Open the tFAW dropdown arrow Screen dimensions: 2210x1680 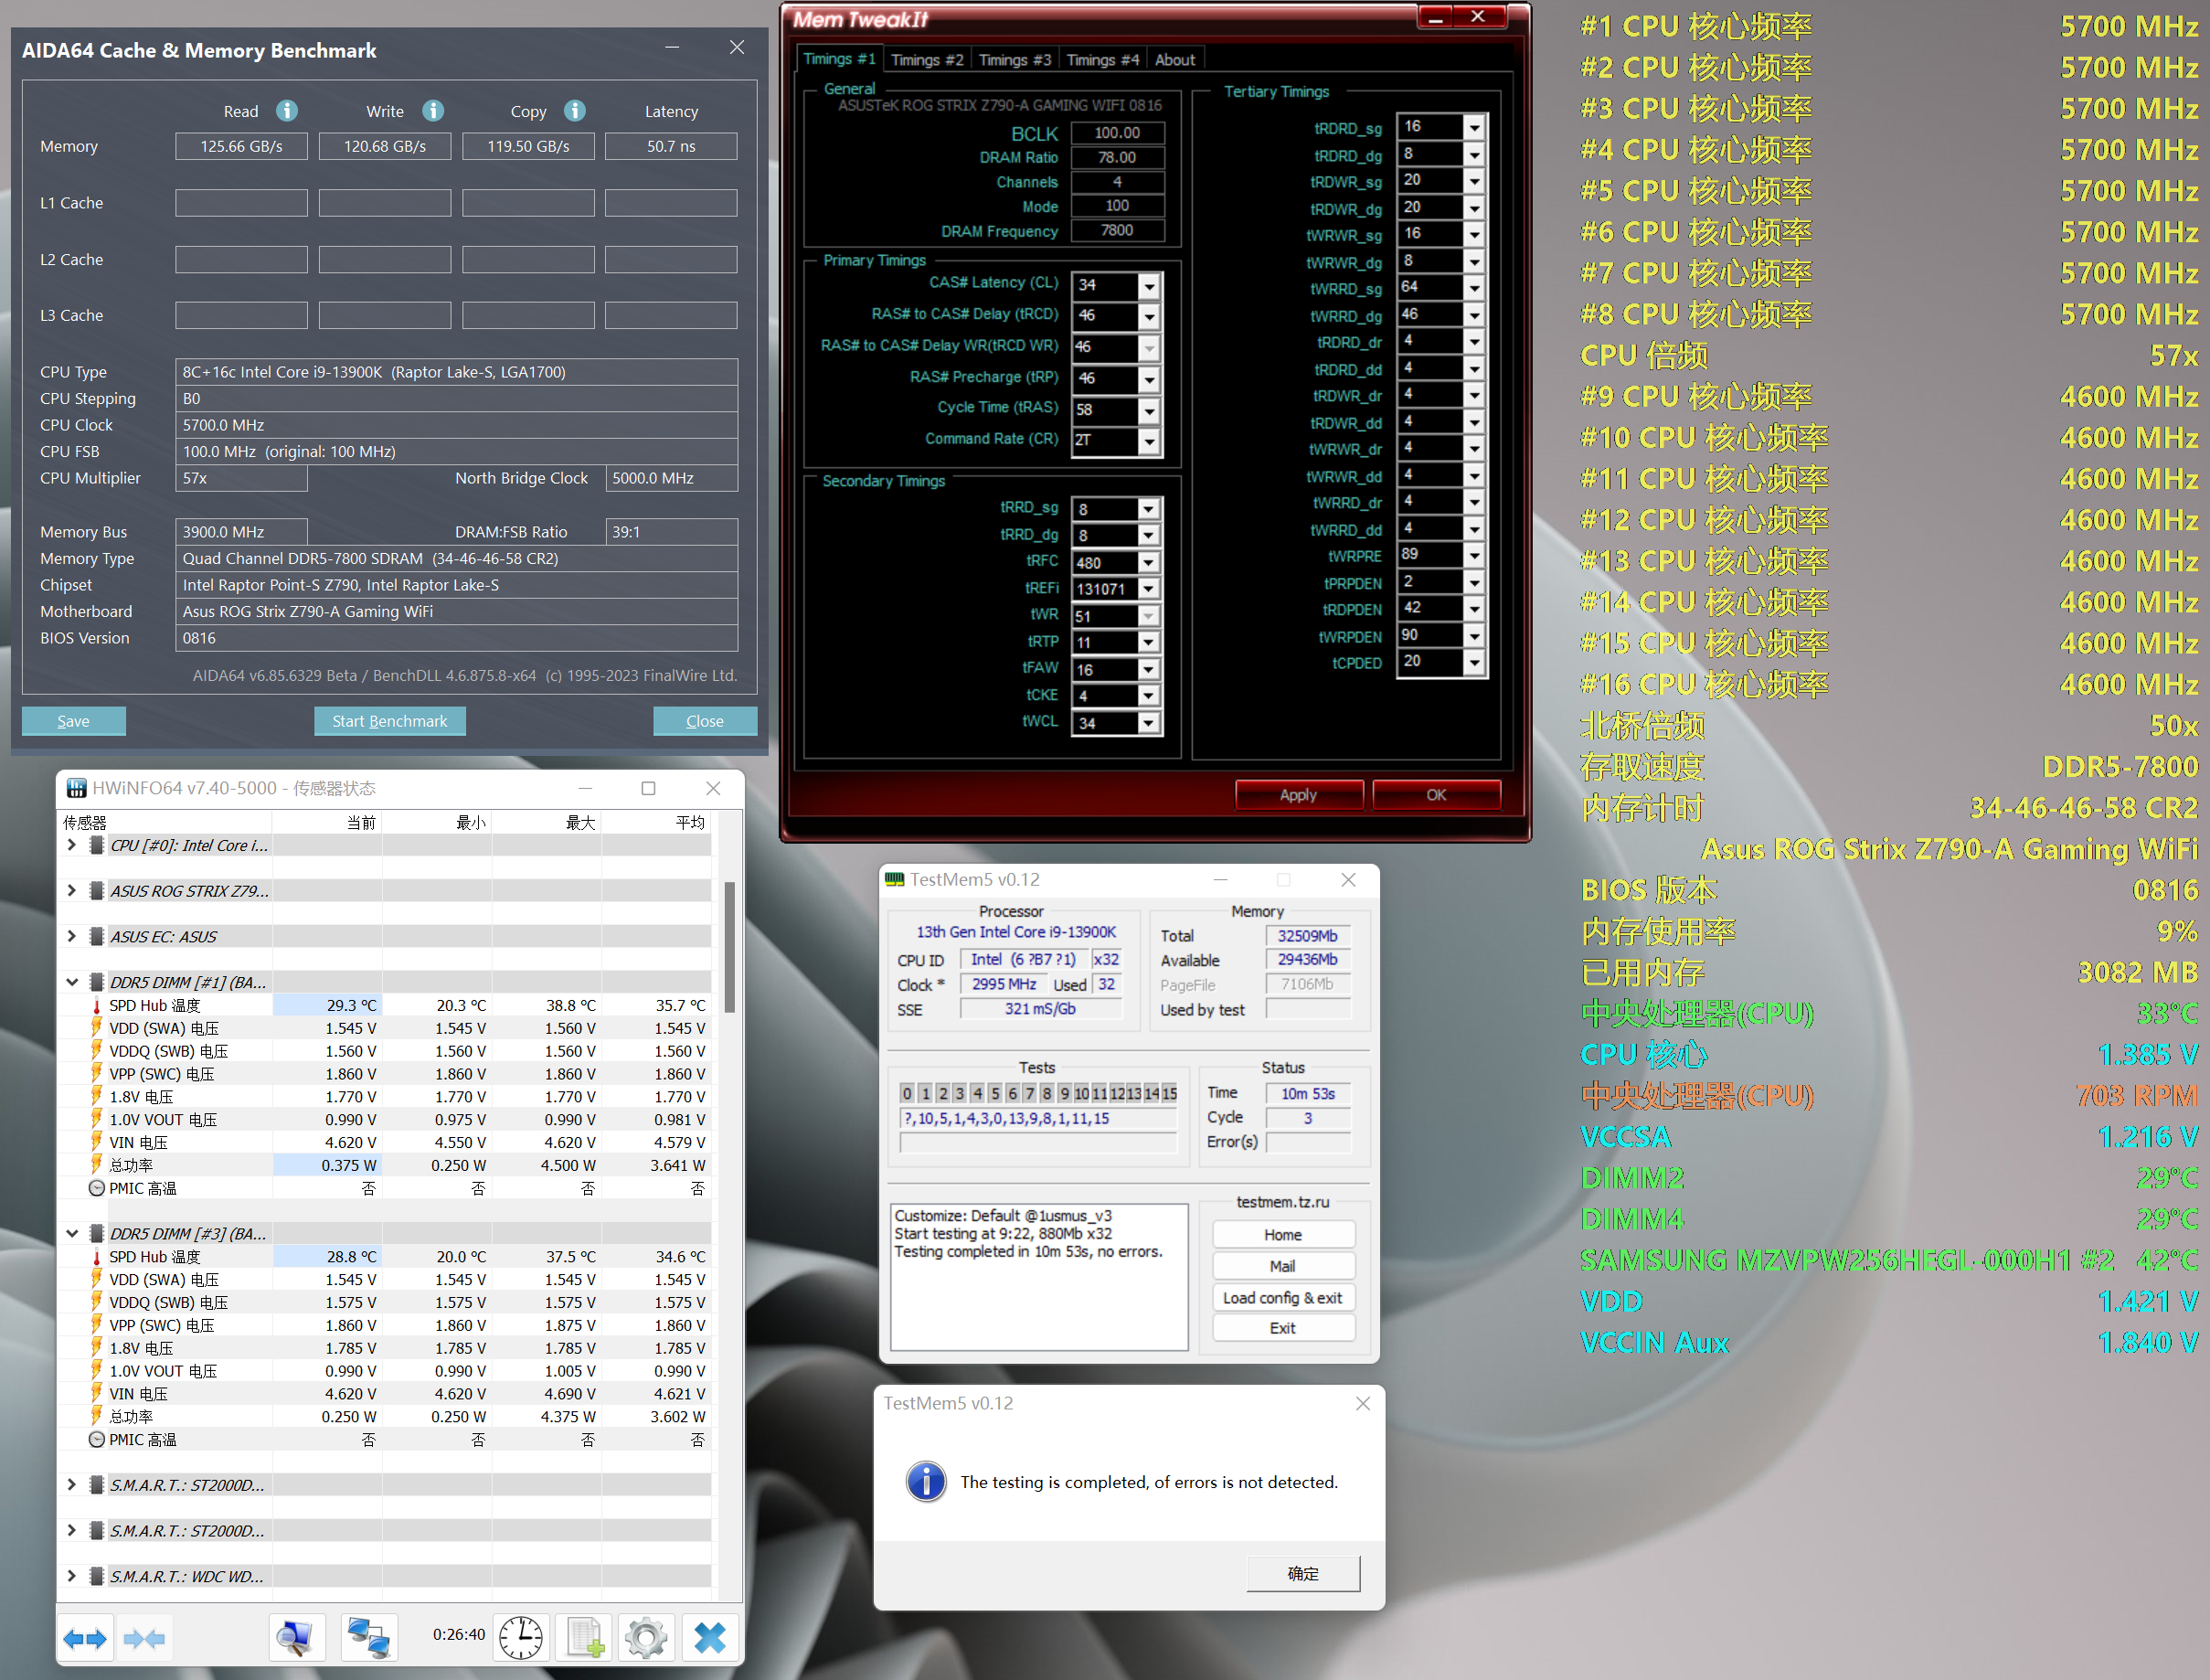tap(1148, 669)
